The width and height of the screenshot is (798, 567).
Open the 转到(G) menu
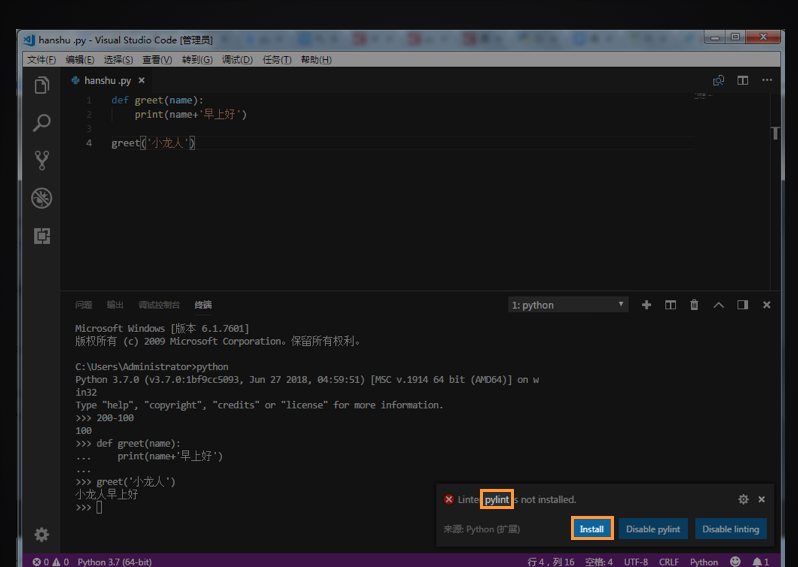tap(197, 60)
